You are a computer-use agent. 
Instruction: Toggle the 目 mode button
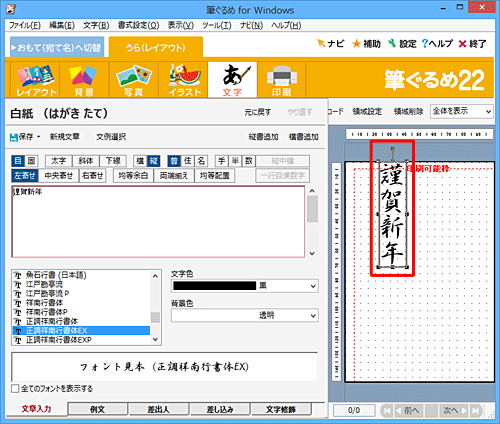[x=18, y=161]
